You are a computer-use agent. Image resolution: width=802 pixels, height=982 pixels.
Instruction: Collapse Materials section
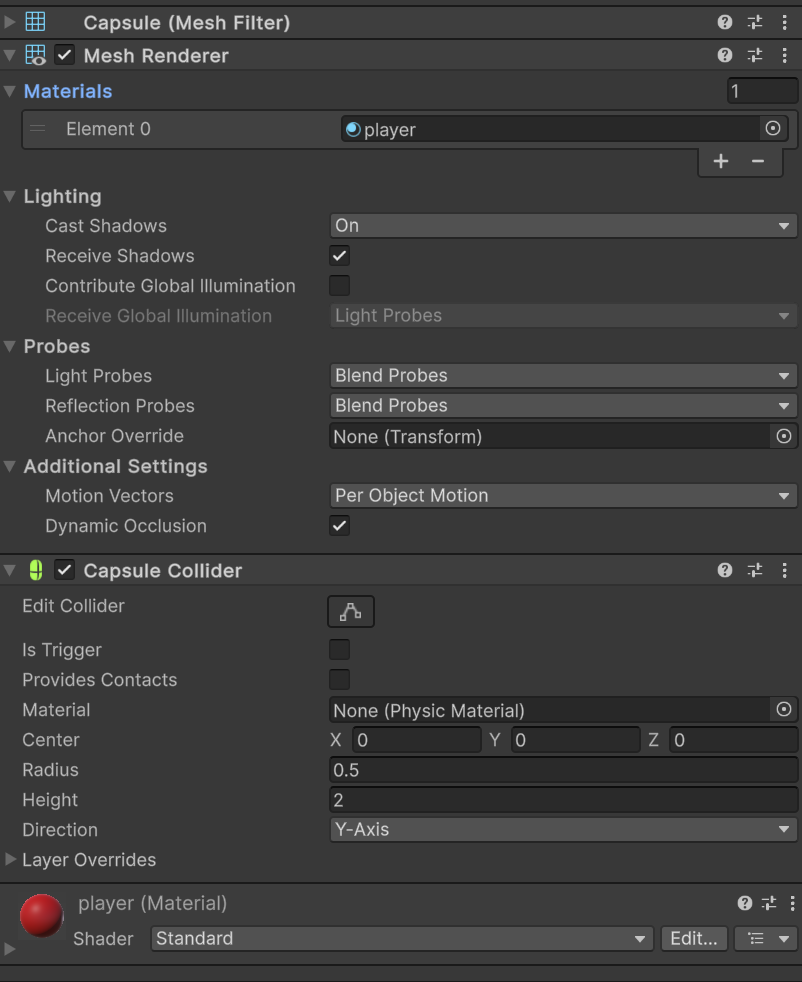click(9, 91)
